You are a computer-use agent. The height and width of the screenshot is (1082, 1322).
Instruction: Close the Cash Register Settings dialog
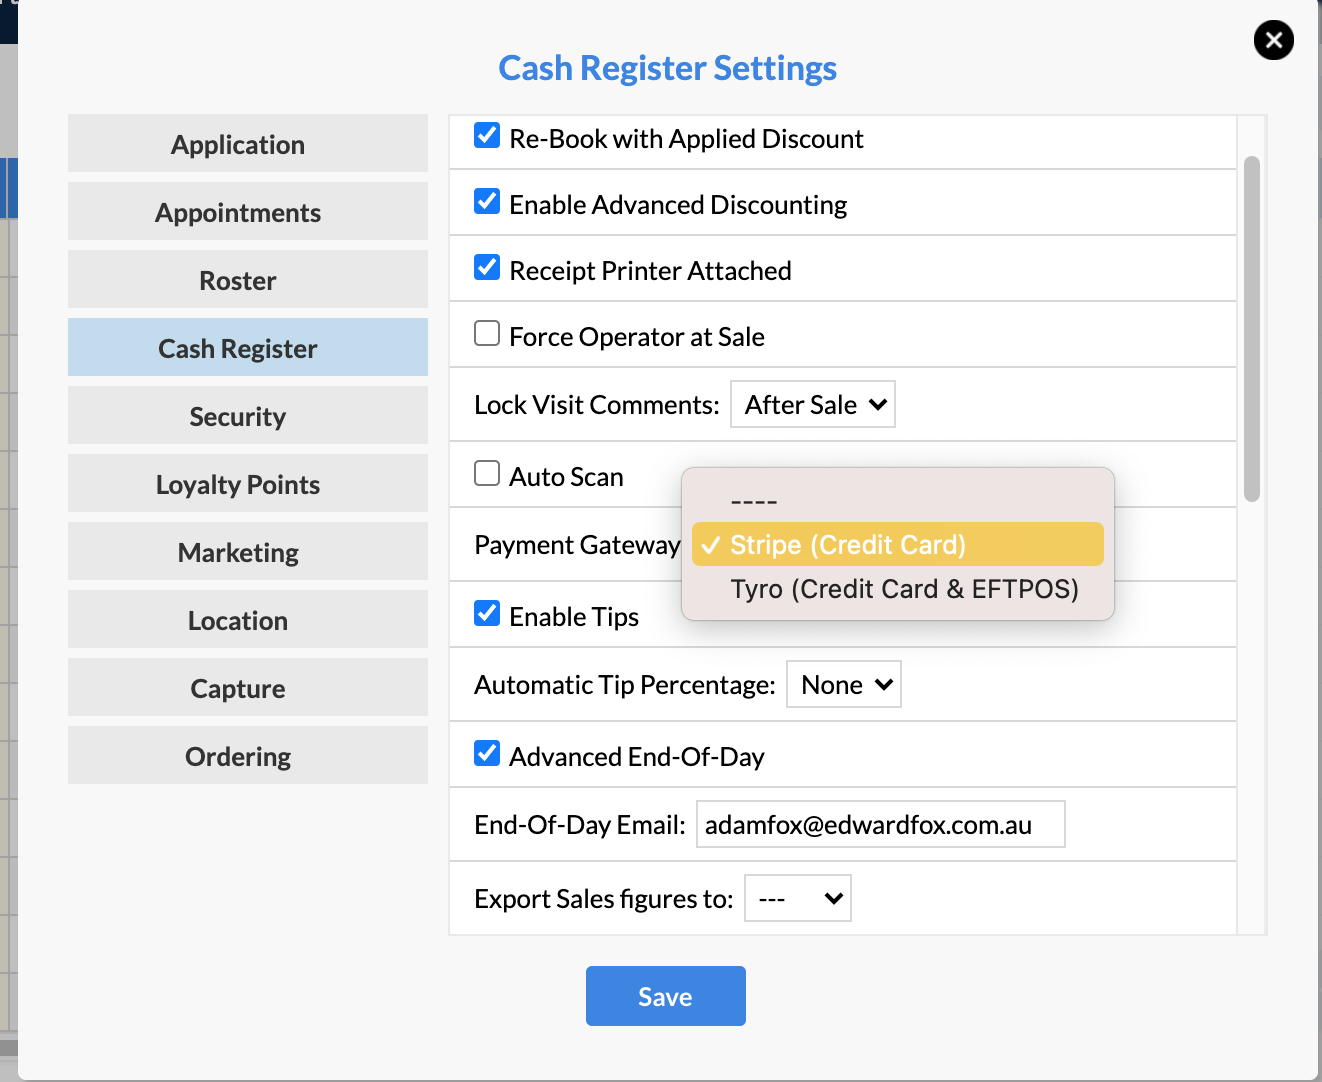[1273, 40]
